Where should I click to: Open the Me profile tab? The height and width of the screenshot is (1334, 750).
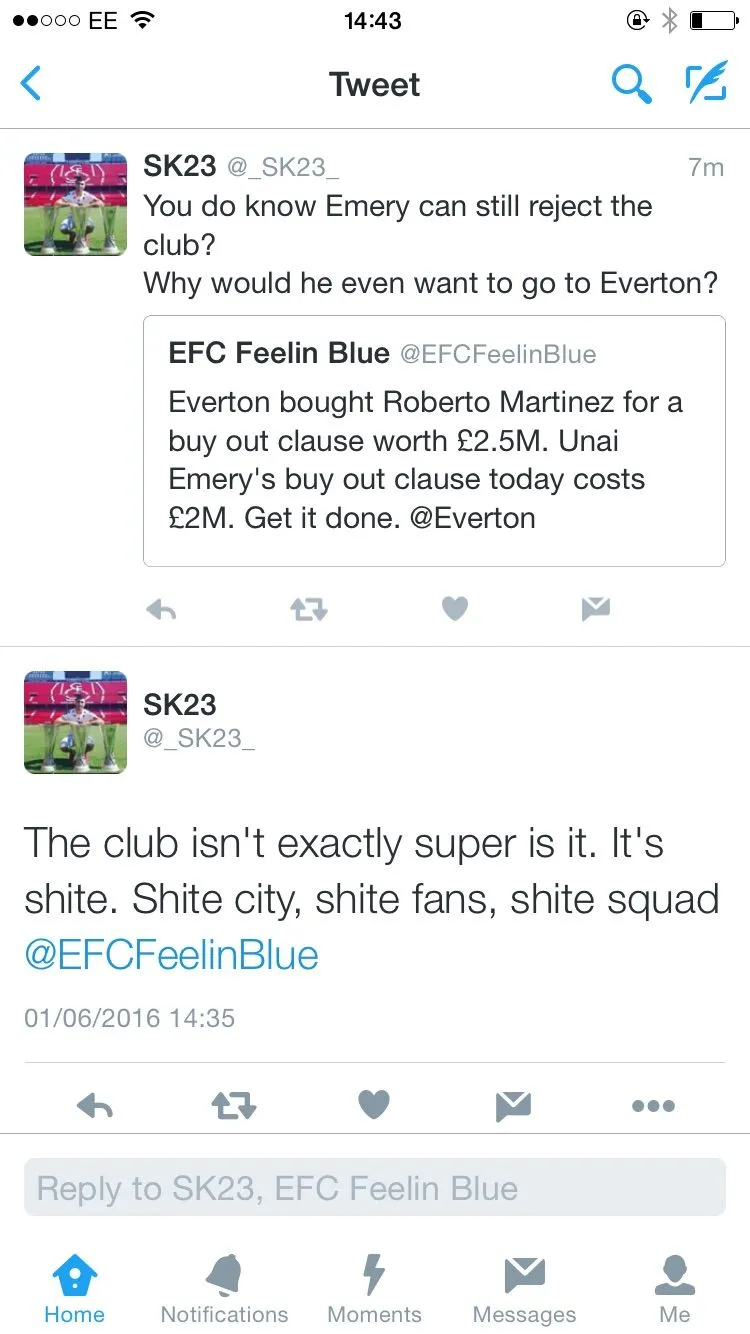pos(674,1288)
